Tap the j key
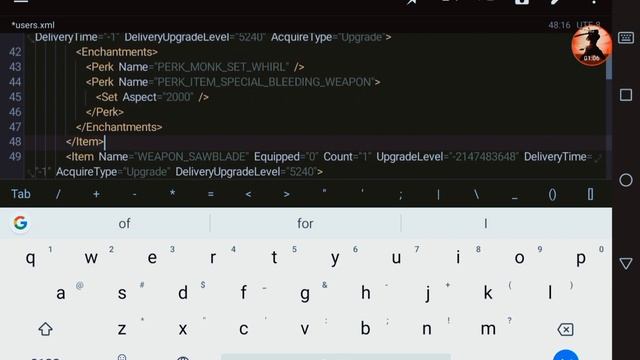 [427, 293]
